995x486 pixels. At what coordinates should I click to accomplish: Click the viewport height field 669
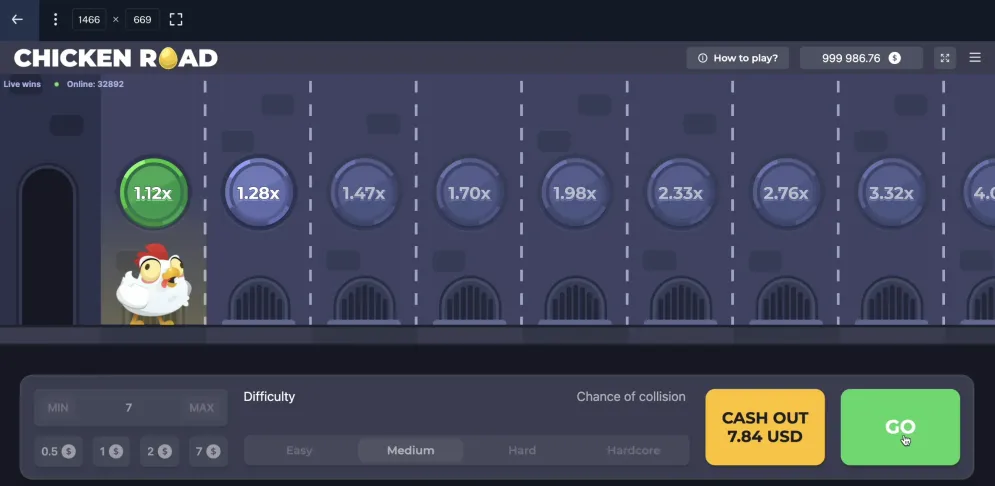[x=142, y=20]
